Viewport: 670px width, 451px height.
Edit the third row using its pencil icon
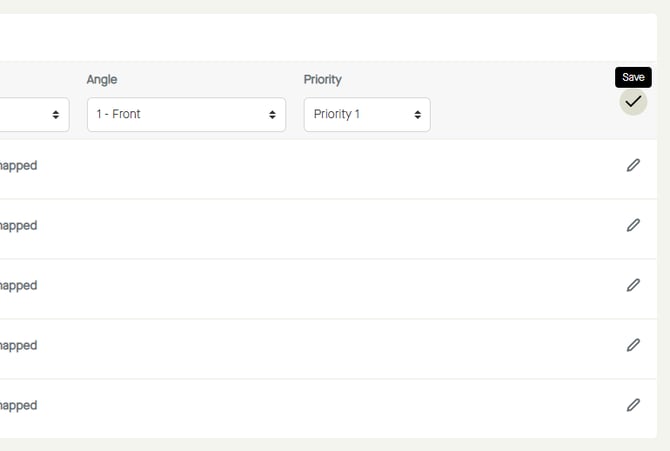633,285
